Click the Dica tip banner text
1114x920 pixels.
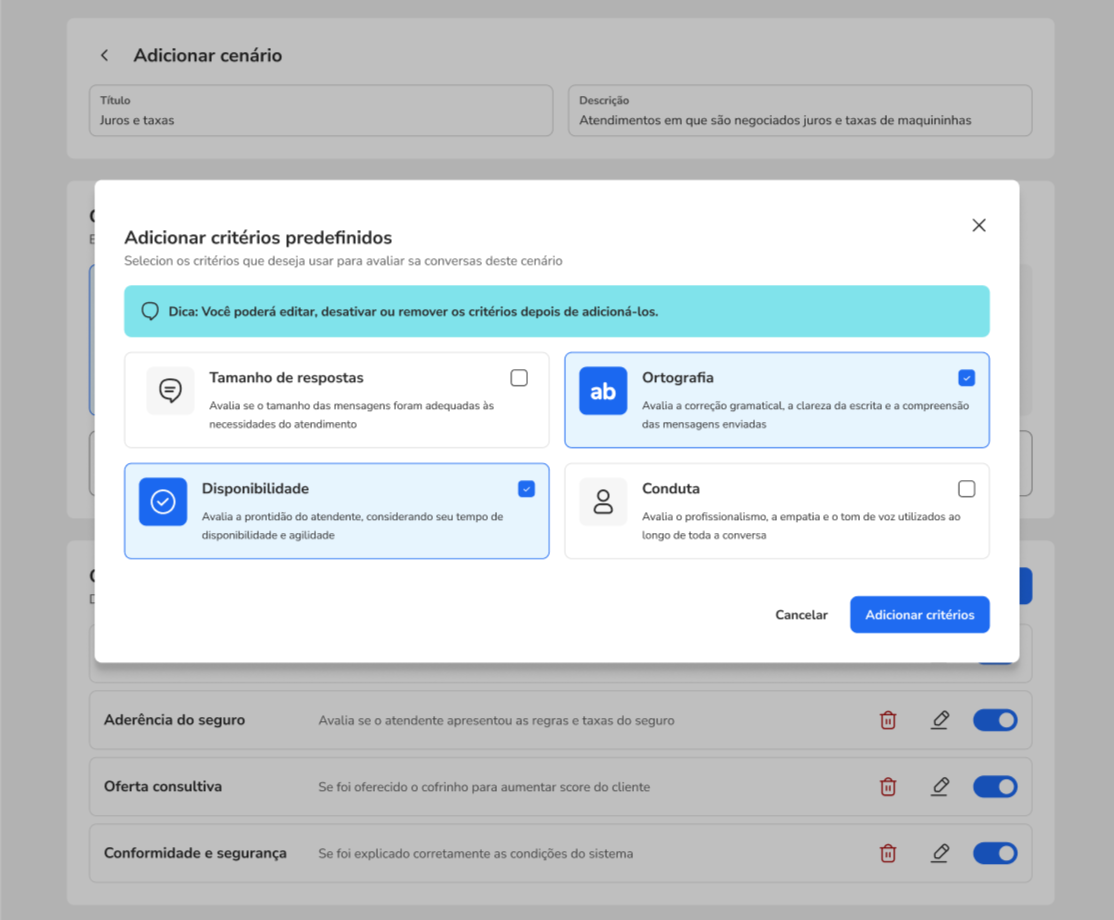[x=413, y=311]
